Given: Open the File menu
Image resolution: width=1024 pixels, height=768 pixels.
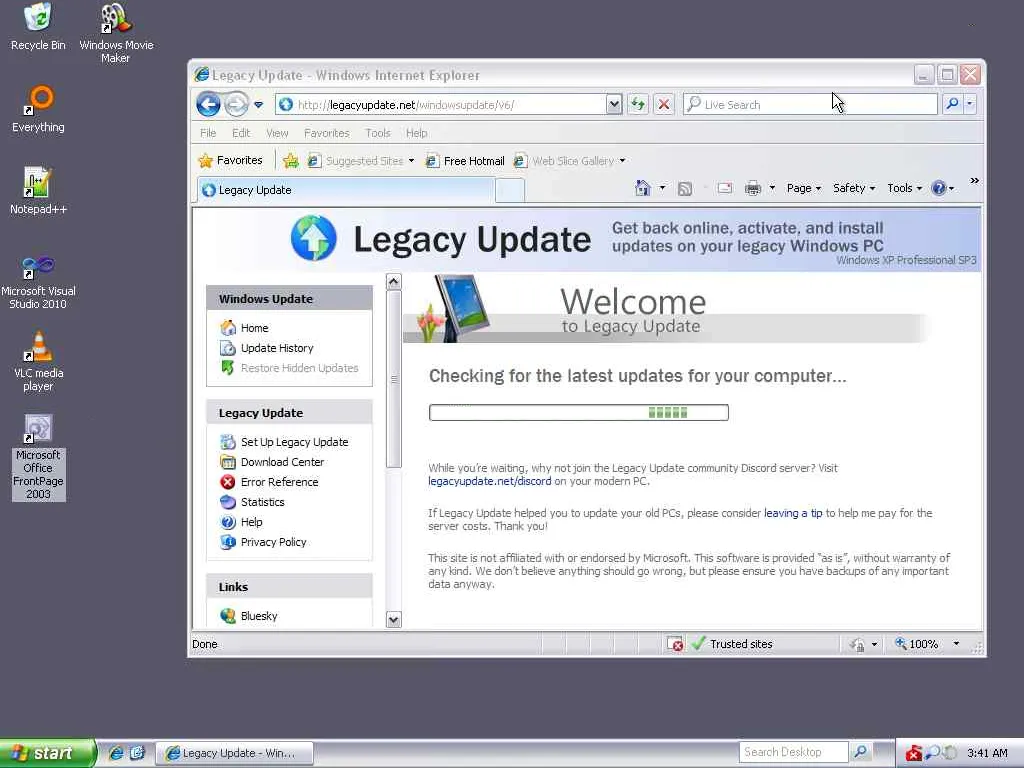Looking at the screenshot, I should (208, 133).
